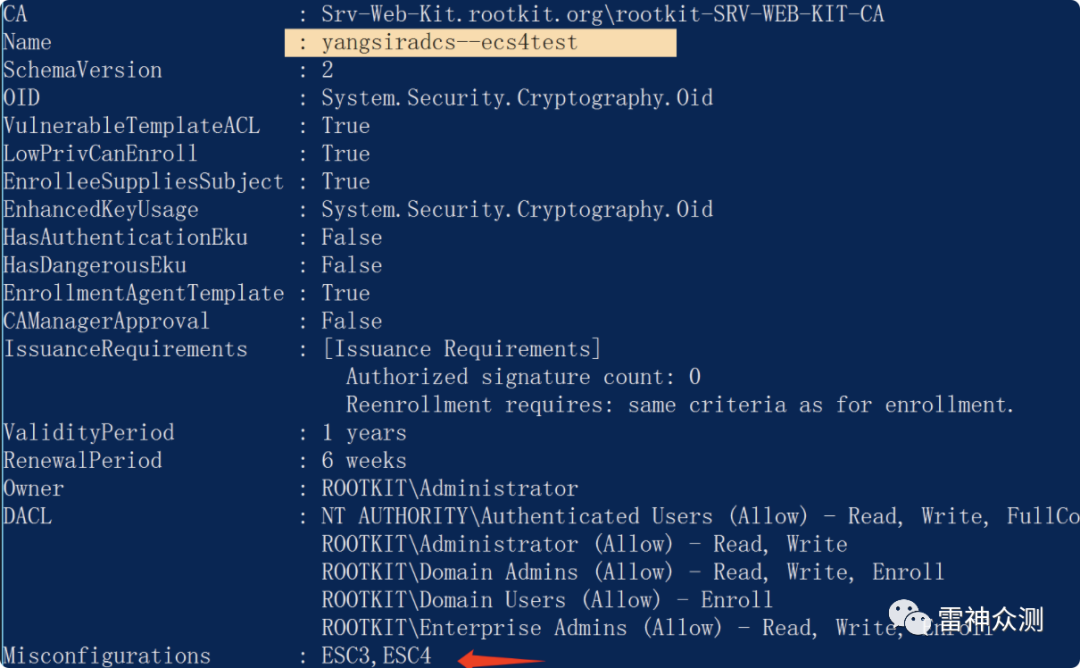
Task: Click the ValidityPeriod 1 years value
Action: point(364,432)
